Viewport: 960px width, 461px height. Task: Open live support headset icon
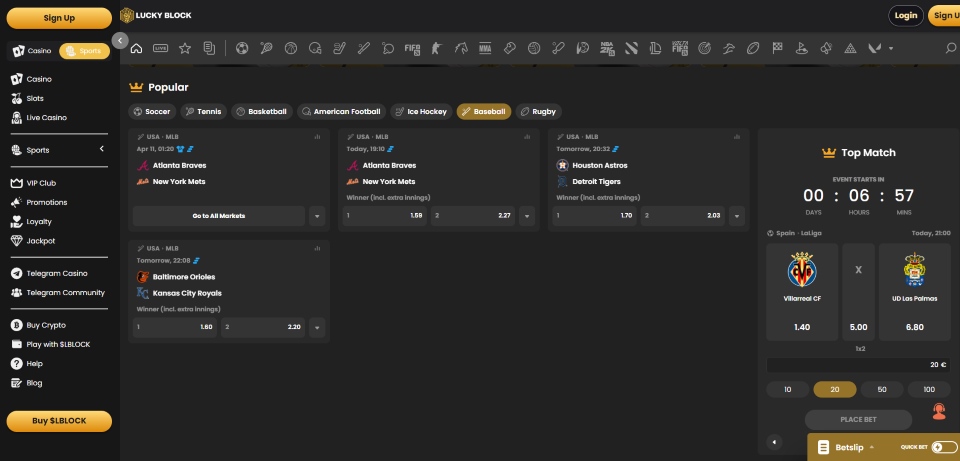[939, 411]
